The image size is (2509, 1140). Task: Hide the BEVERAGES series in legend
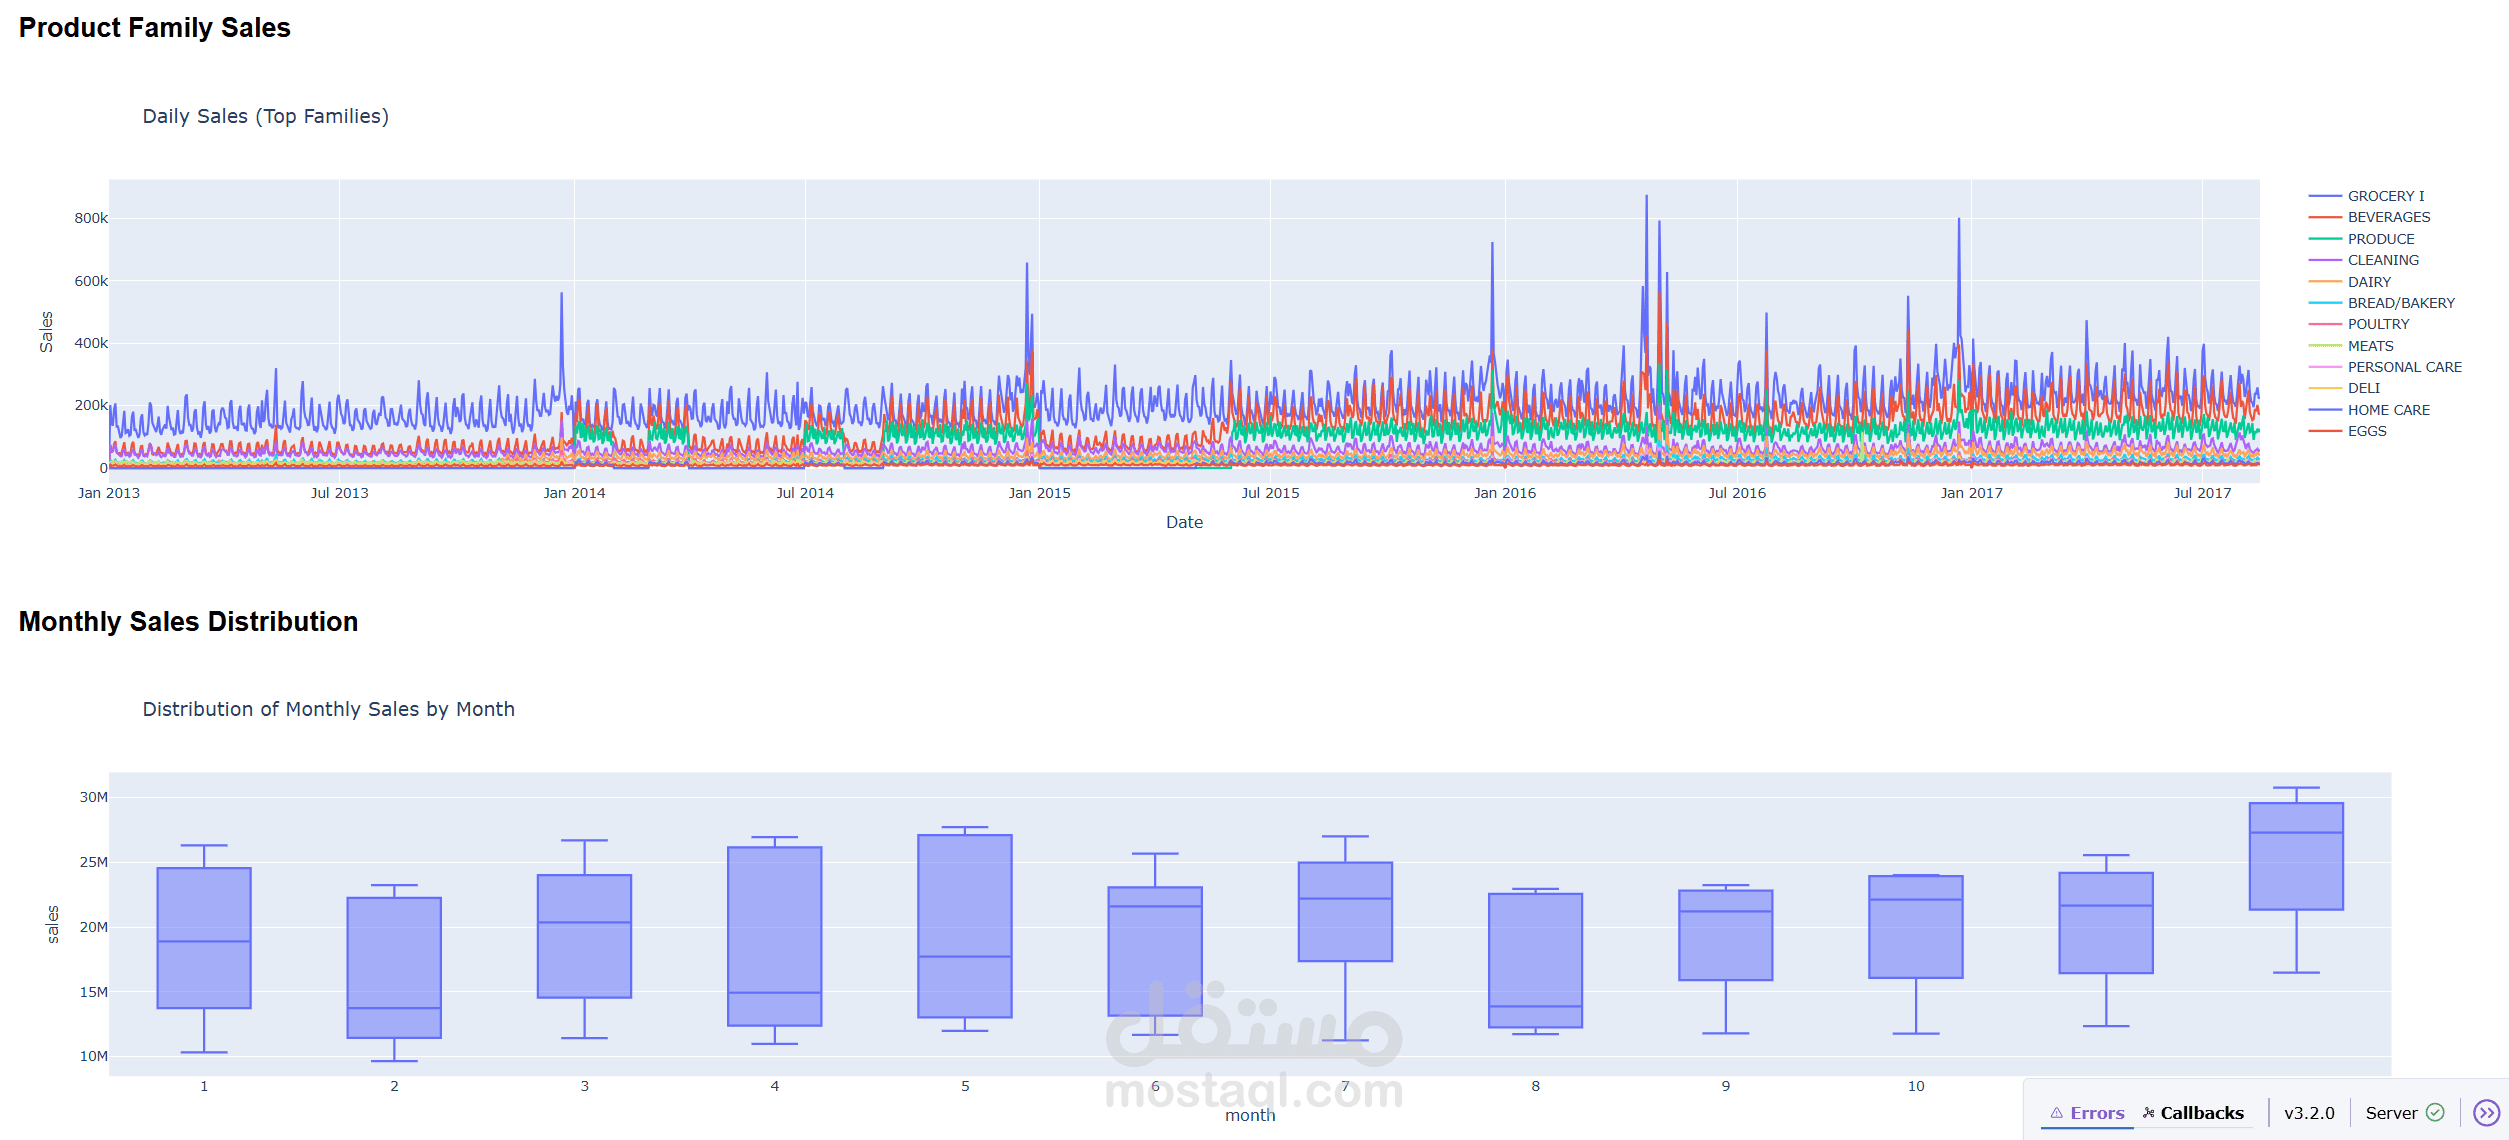2388,217
